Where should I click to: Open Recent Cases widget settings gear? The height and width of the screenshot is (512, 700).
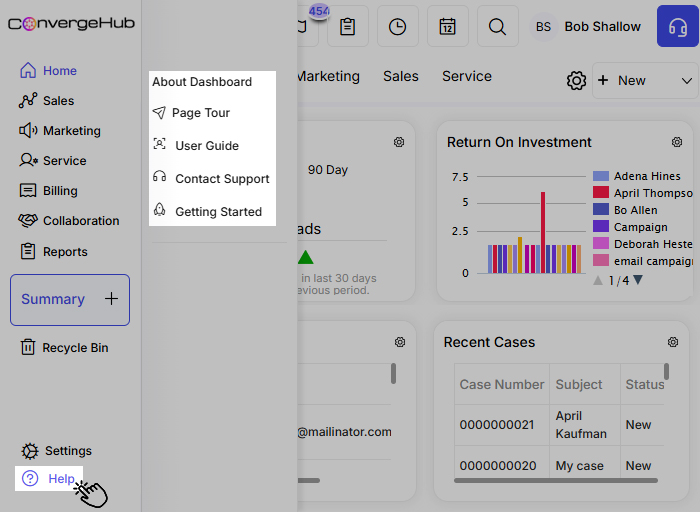click(673, 342)
